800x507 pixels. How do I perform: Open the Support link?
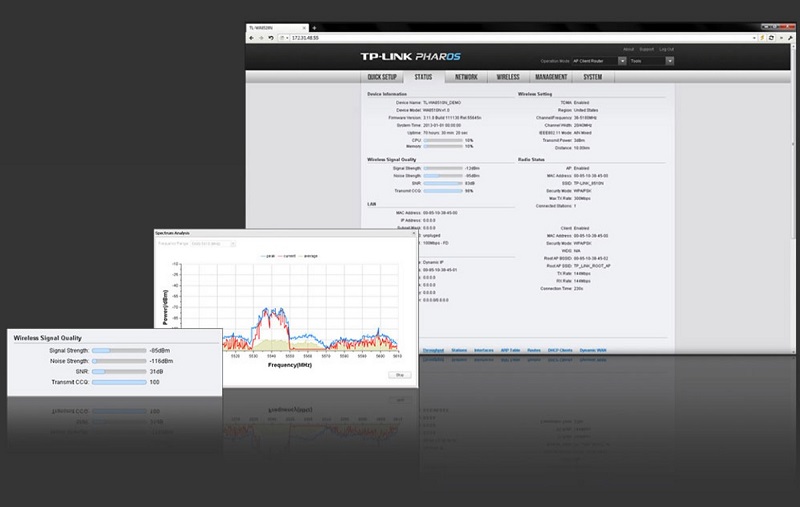[x=646, y=49]
